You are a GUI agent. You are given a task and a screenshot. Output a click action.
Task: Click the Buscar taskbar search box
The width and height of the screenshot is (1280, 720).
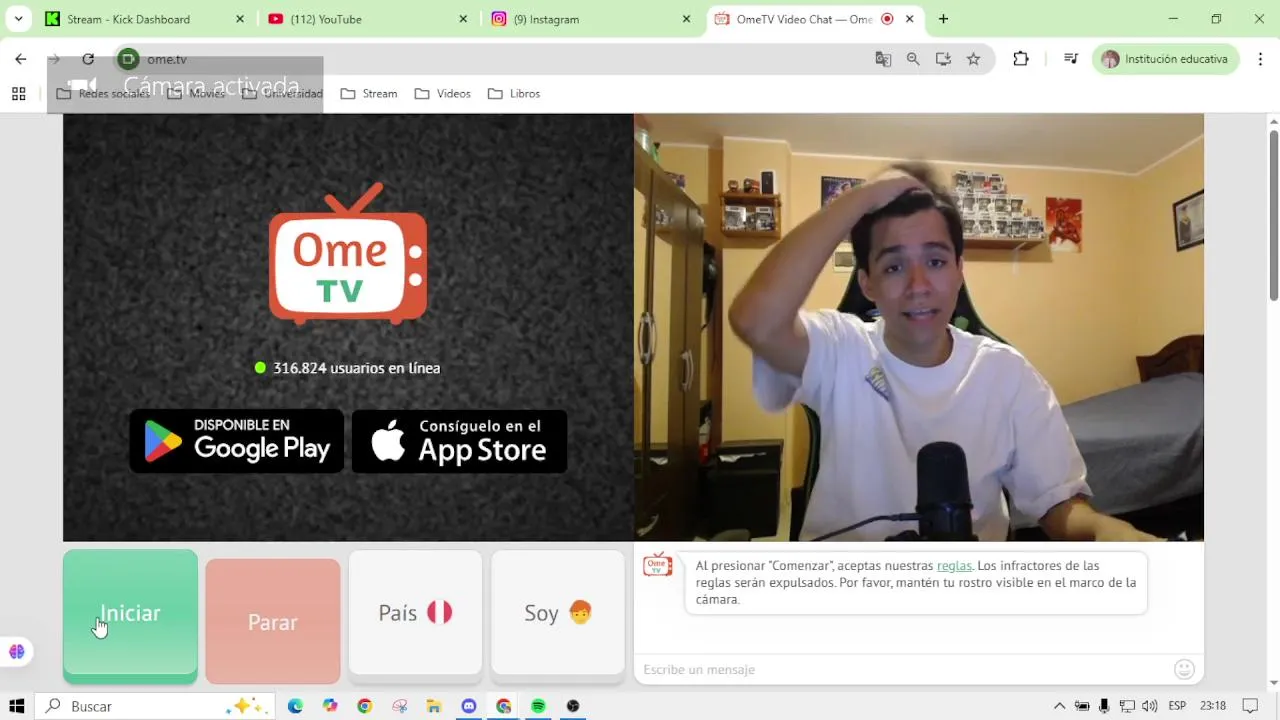pos(153,706)
